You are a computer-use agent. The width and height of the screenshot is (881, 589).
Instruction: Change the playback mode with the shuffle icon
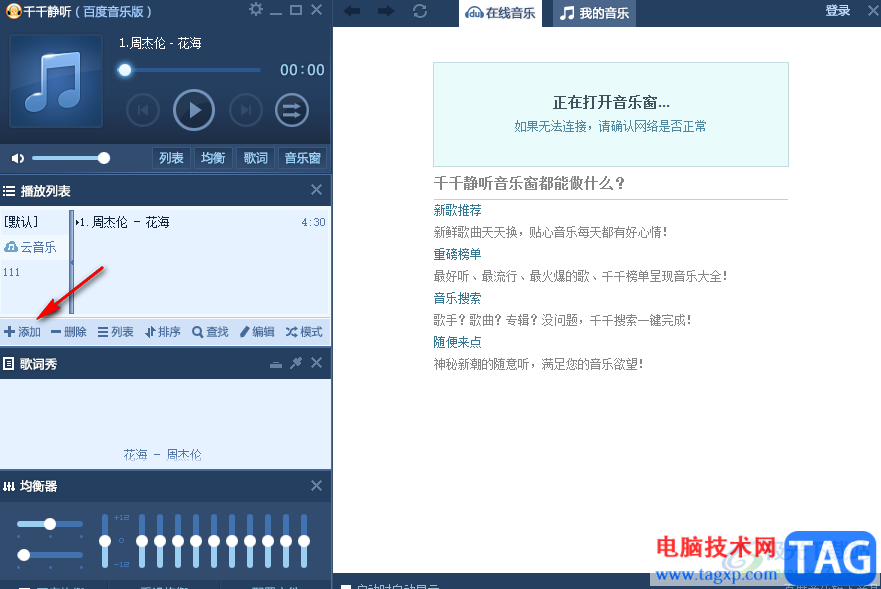pyautogui.click(x=292, y=110)
